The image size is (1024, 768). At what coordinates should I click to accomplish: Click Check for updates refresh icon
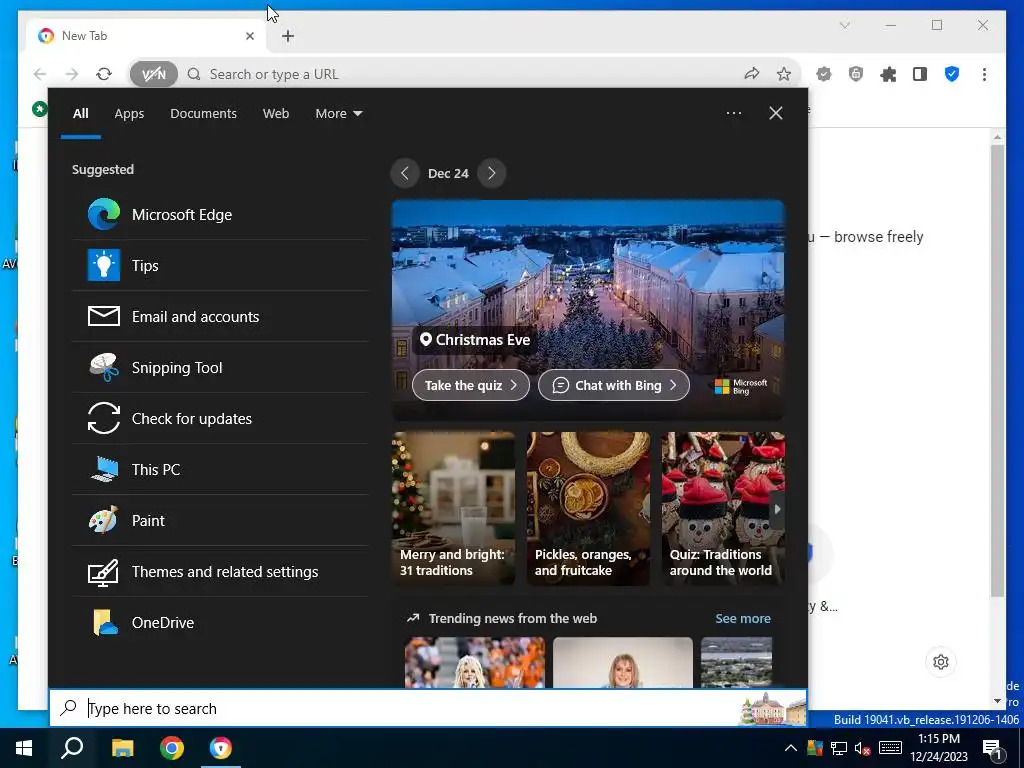point(104,419)
